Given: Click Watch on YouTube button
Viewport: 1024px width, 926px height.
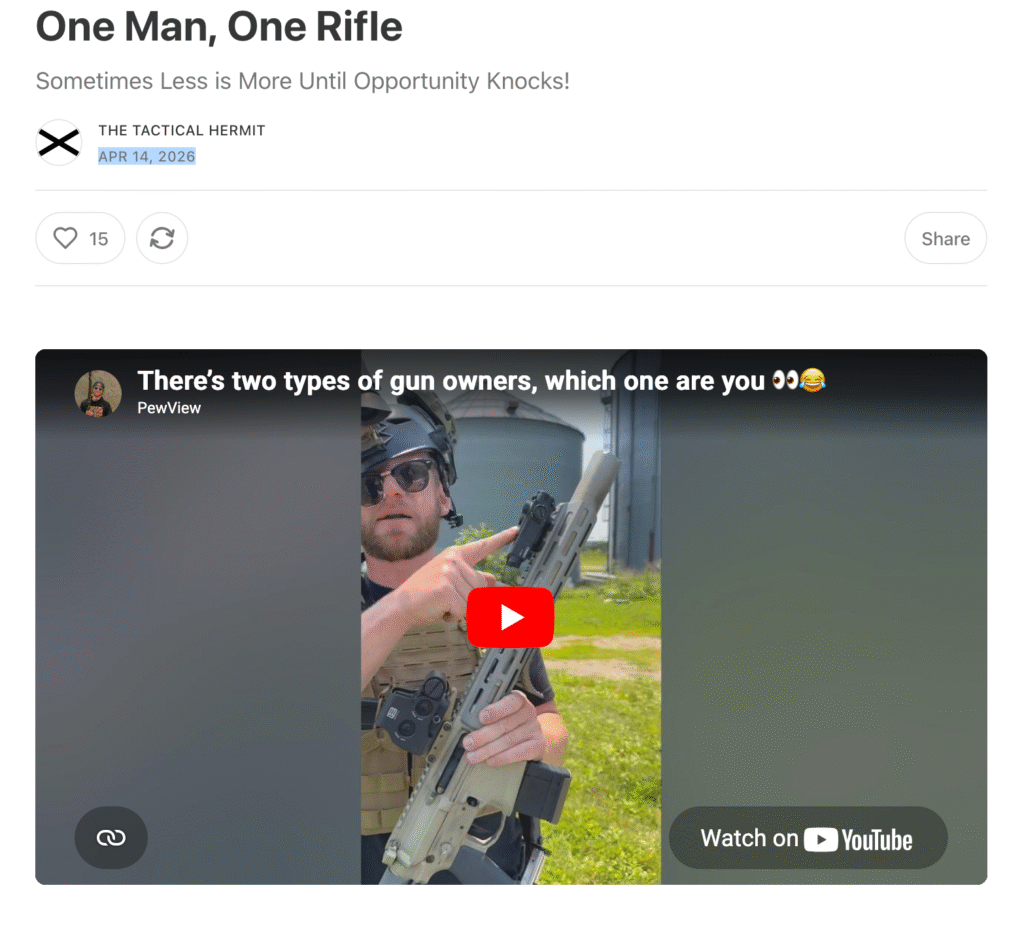Looking at the screenshot, I should coord(808,838).
